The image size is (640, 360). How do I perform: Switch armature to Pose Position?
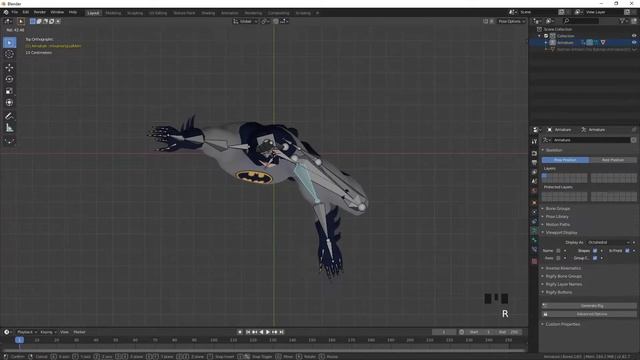[x=565, y=160]
